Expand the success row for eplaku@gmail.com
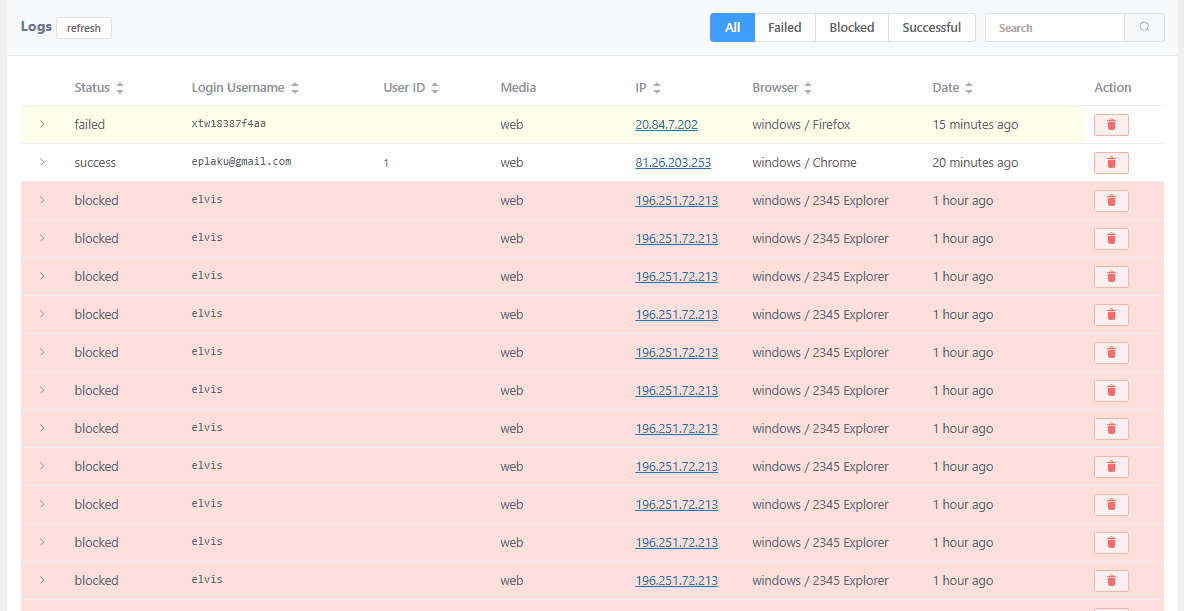This screenshot has height=611, width=1184. click(41, 162)
